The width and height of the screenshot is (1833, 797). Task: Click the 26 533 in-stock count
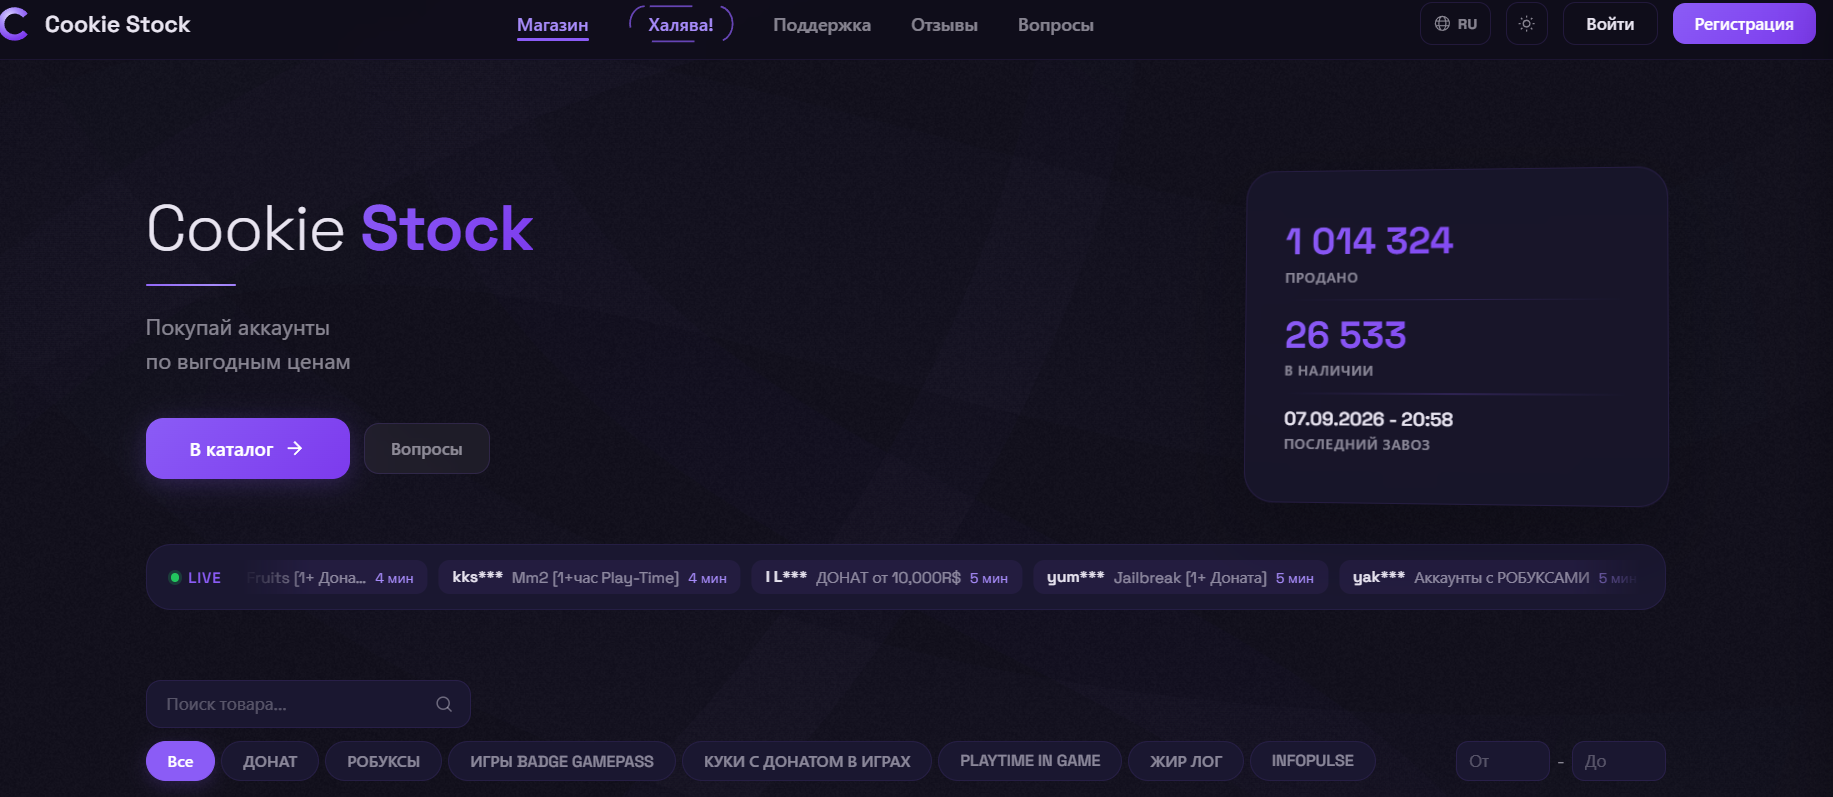click(x=1346, y=335)
